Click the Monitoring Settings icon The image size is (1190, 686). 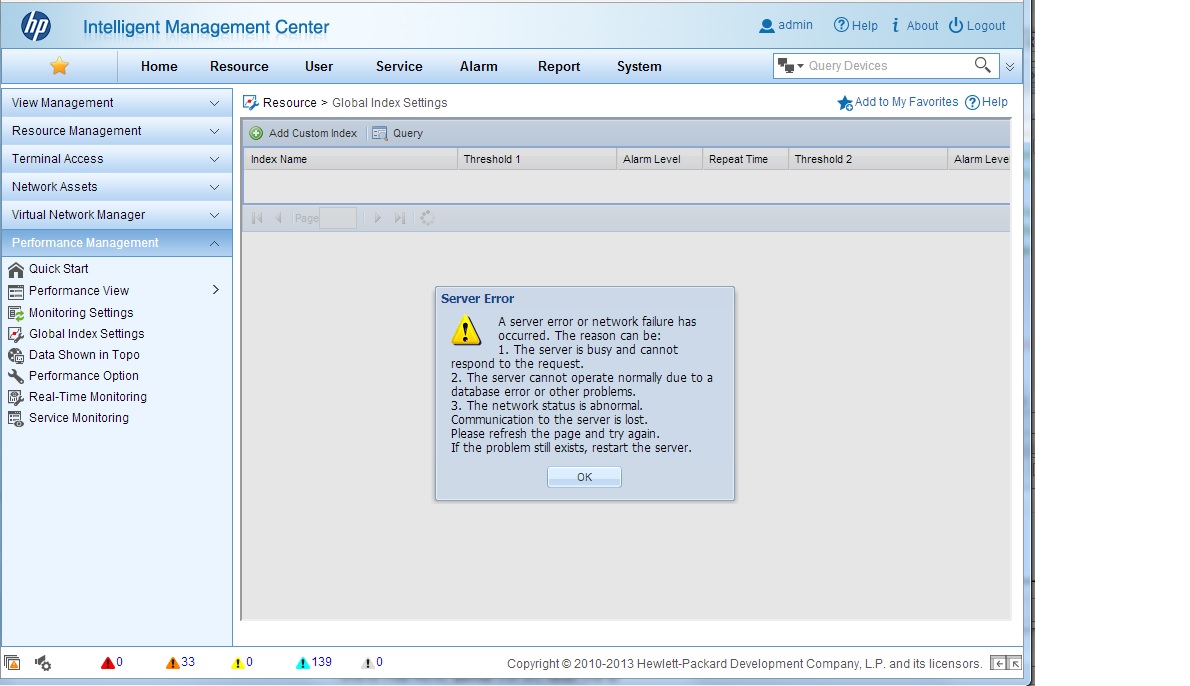16,313
